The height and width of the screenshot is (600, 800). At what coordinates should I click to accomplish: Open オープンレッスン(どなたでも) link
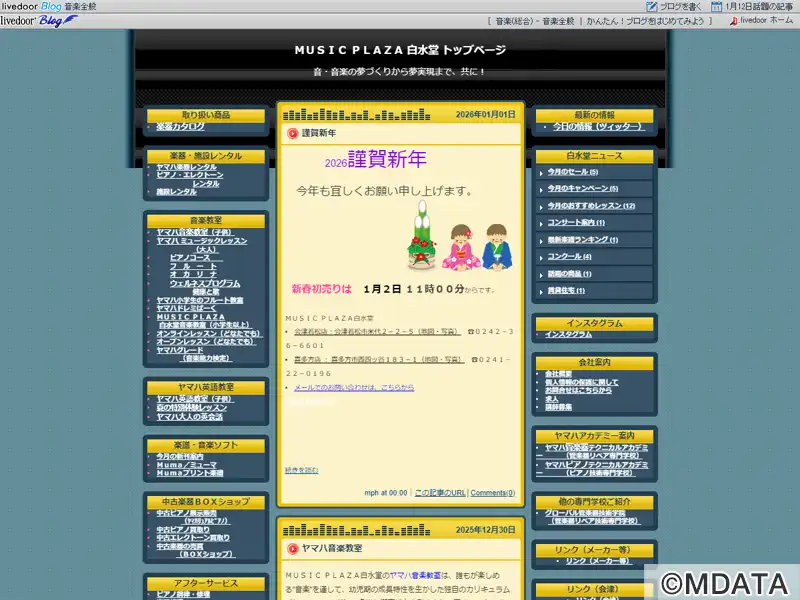click(206, 341)
